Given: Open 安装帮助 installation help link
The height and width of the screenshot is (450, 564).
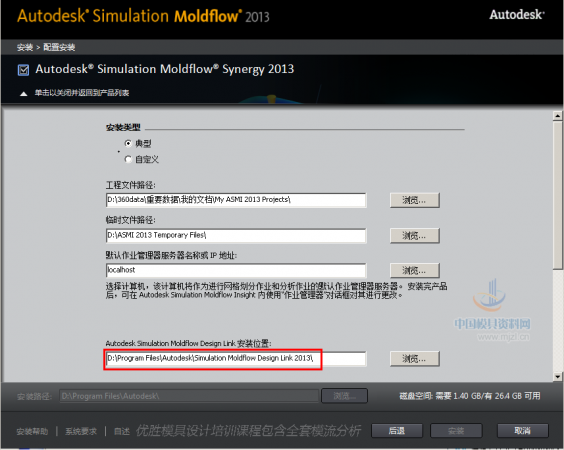Looking at the screenshot, I should pos(32,431).
